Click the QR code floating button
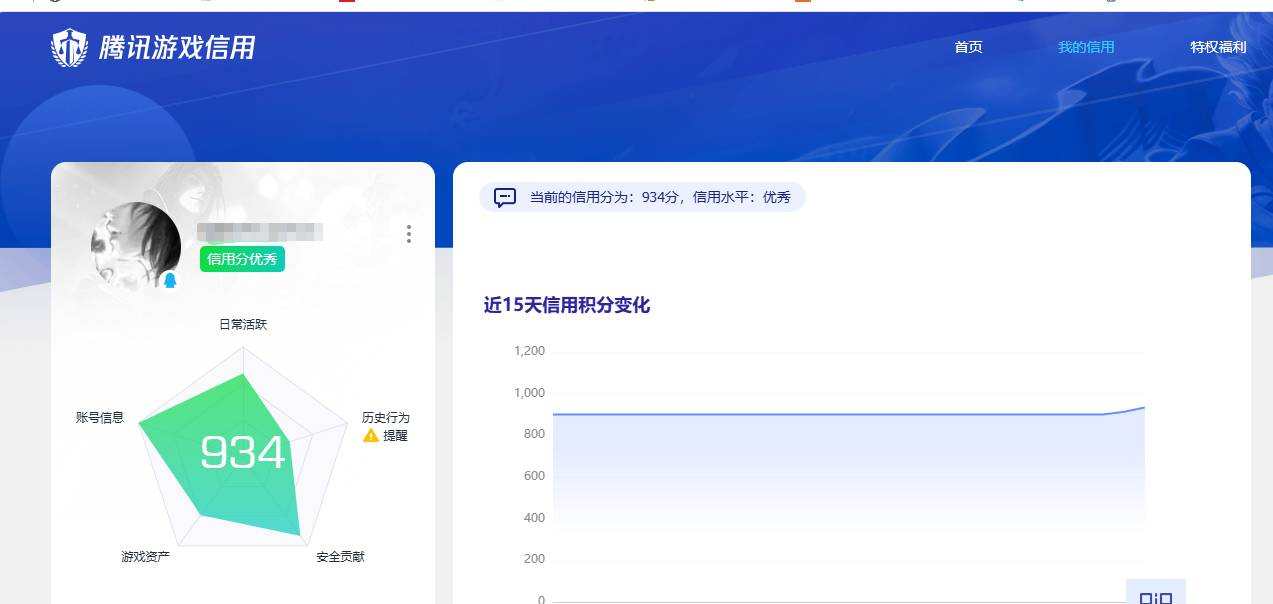 tap(1156, 592)
